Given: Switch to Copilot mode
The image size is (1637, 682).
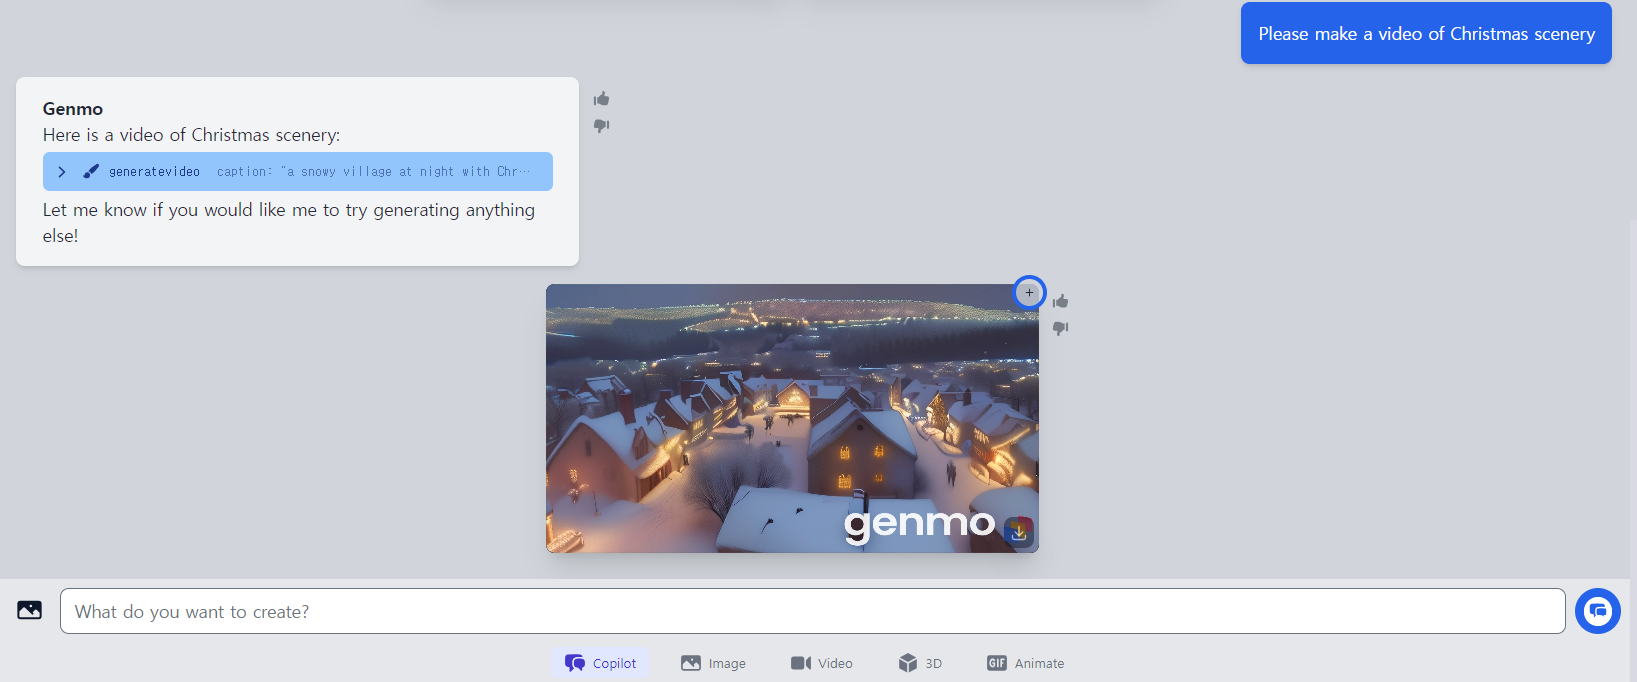Looking at the screenshot, I should 600,663.
